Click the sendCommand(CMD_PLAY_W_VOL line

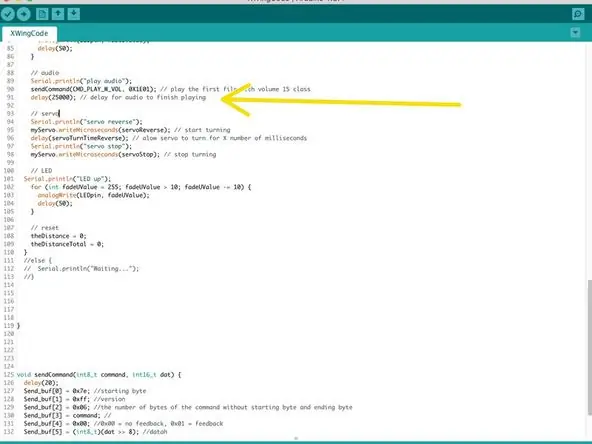(x=170, y=89)
